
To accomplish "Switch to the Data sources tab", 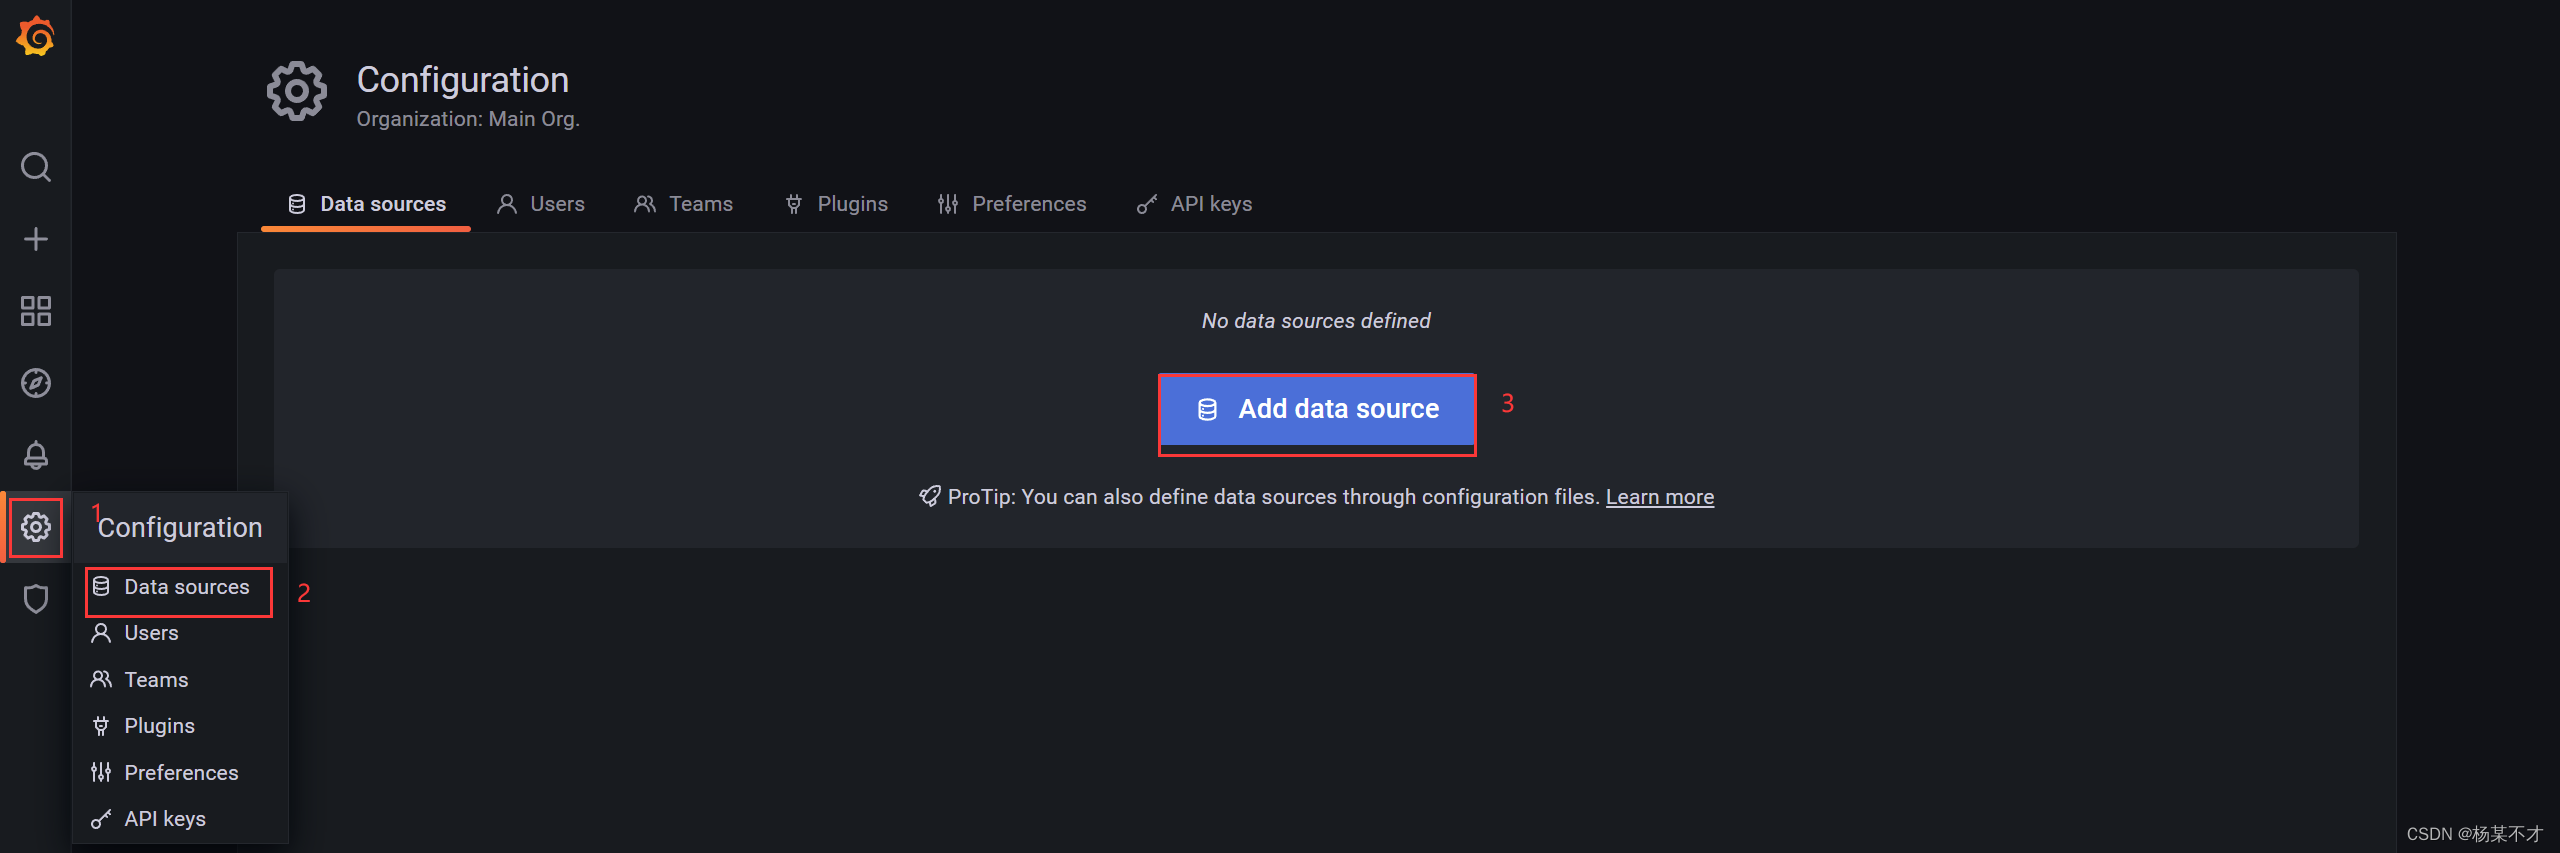I will [366, 204].
